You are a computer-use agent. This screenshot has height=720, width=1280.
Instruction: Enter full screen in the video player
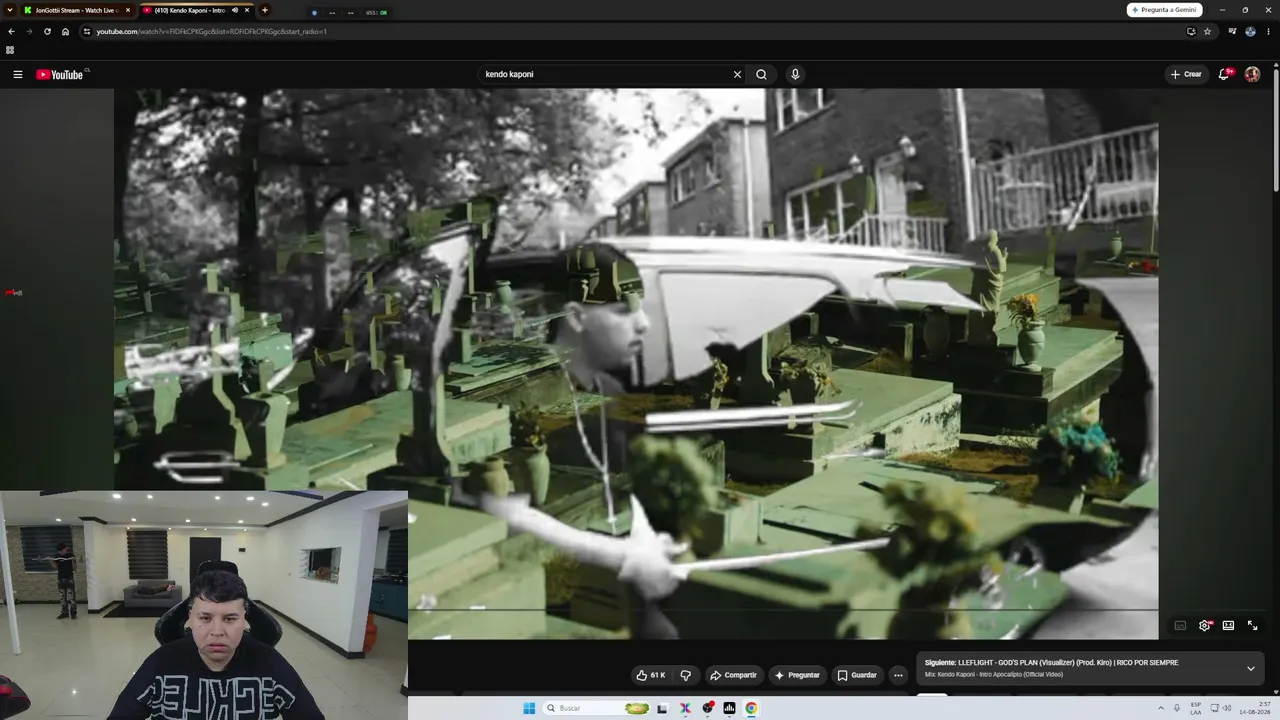point(1252,625)
